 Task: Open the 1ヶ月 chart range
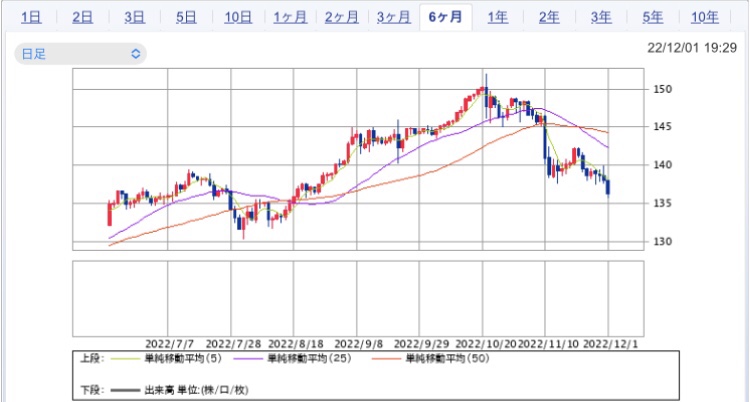(290, 18)
